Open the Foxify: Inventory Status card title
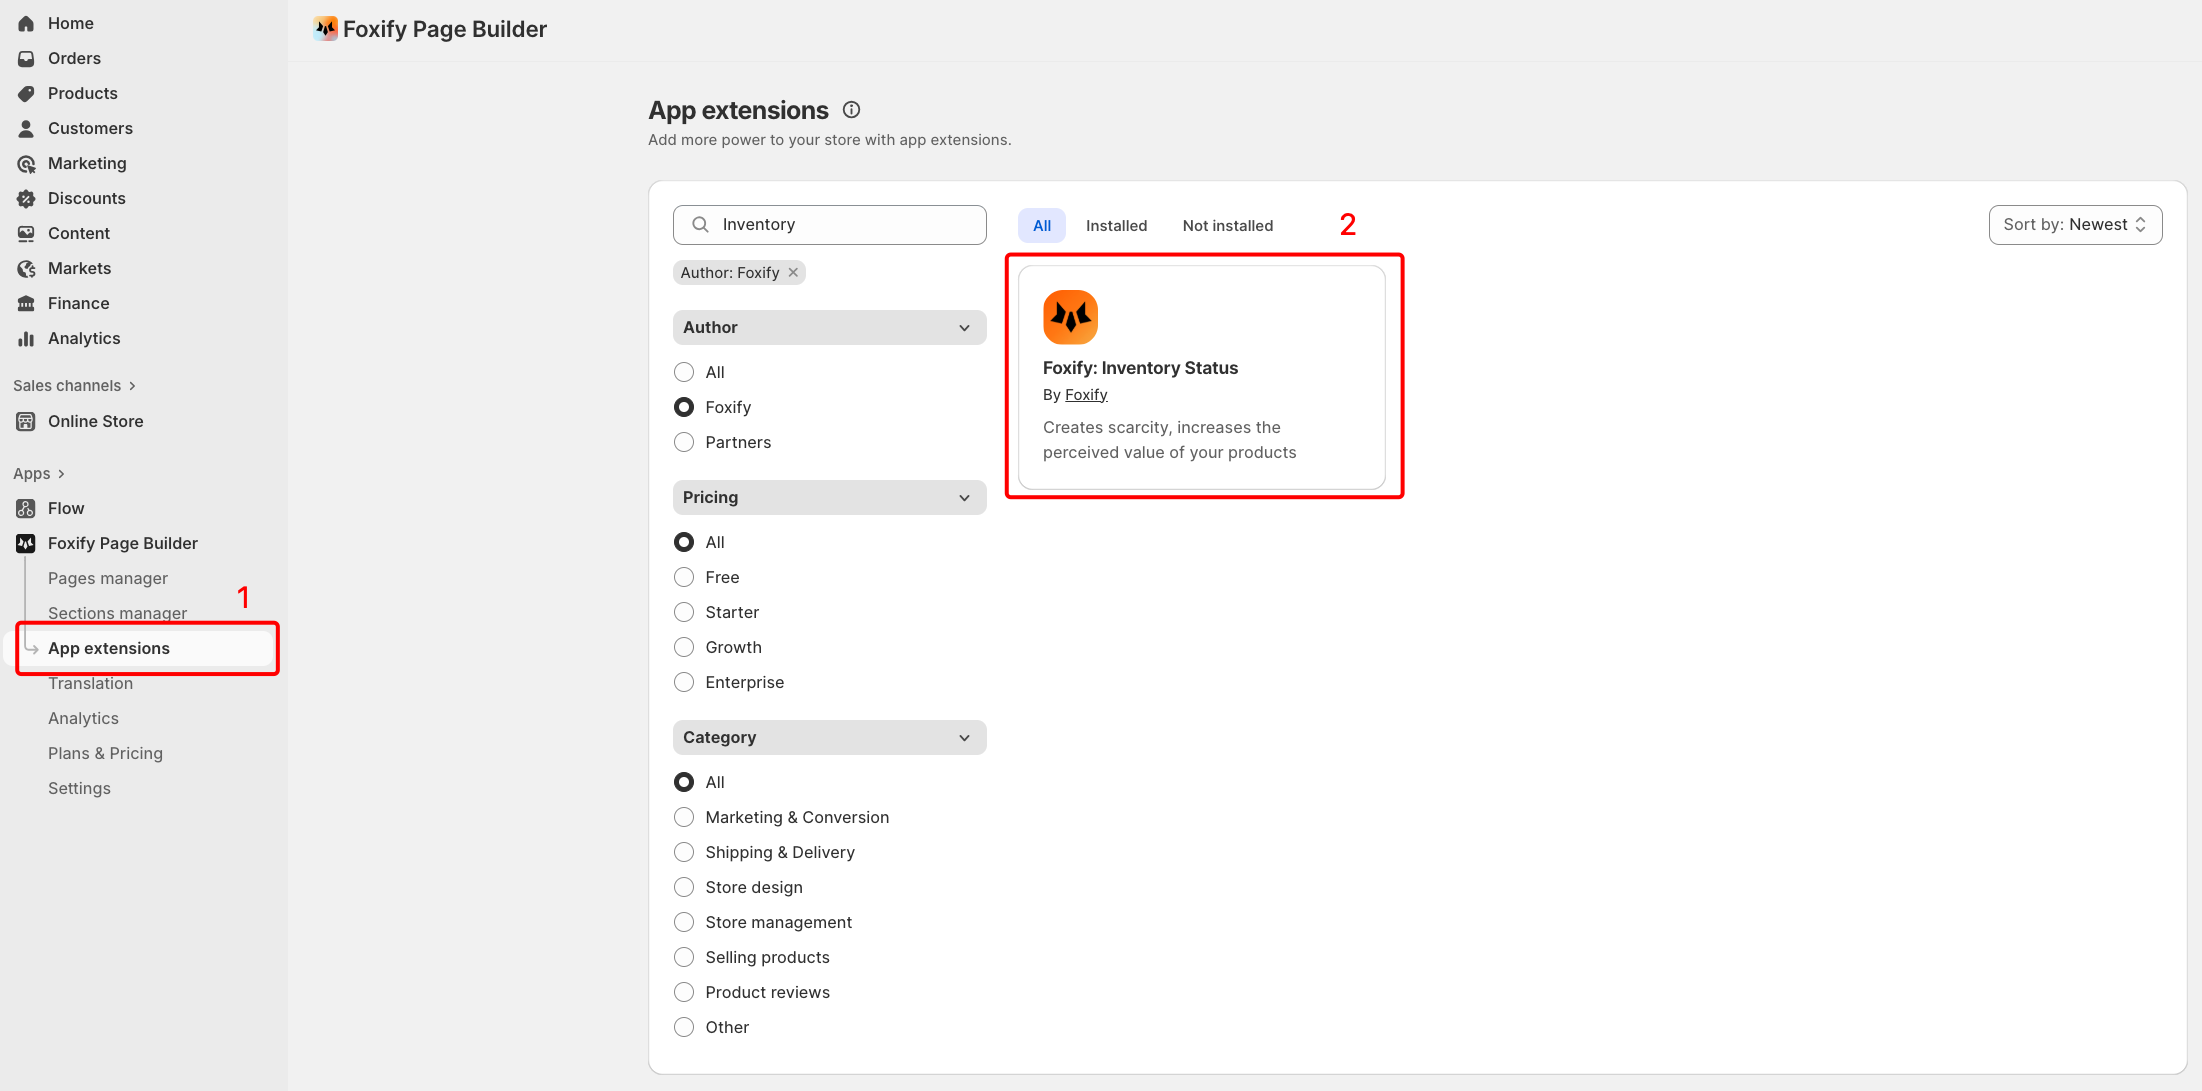The width and height of the screenshot is (2202, 1091). coord(1140,368)
